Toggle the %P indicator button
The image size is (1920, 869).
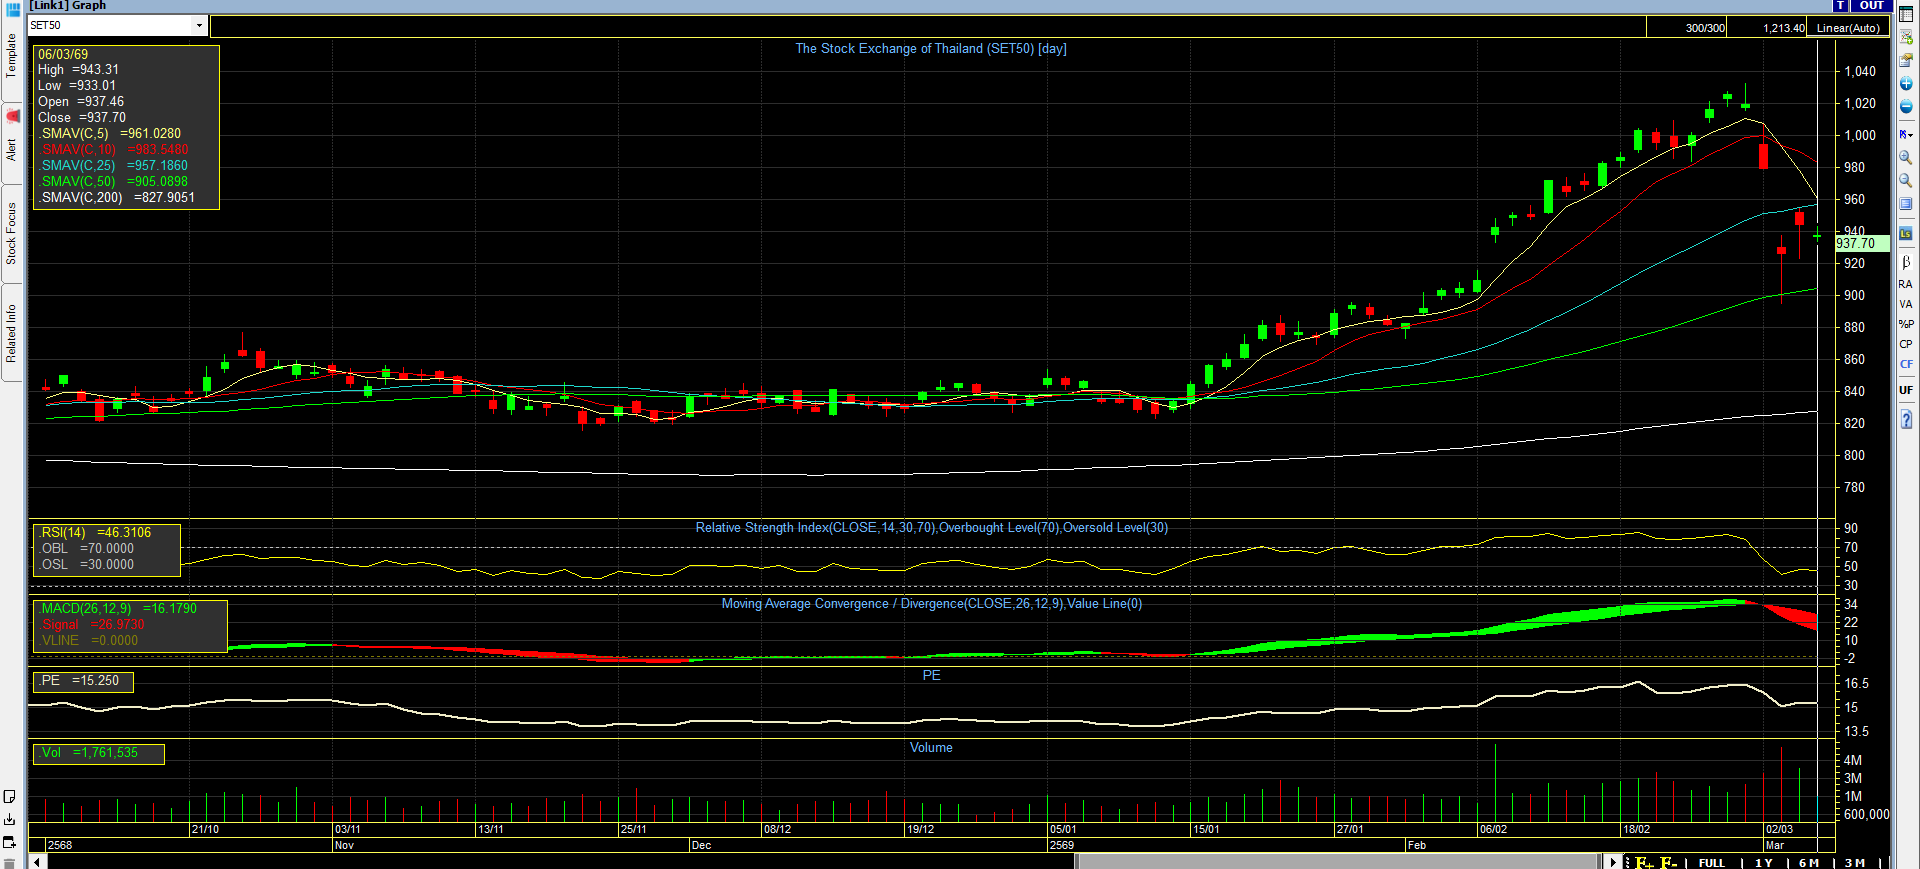pyautogui.click(x=1906, y=324)
